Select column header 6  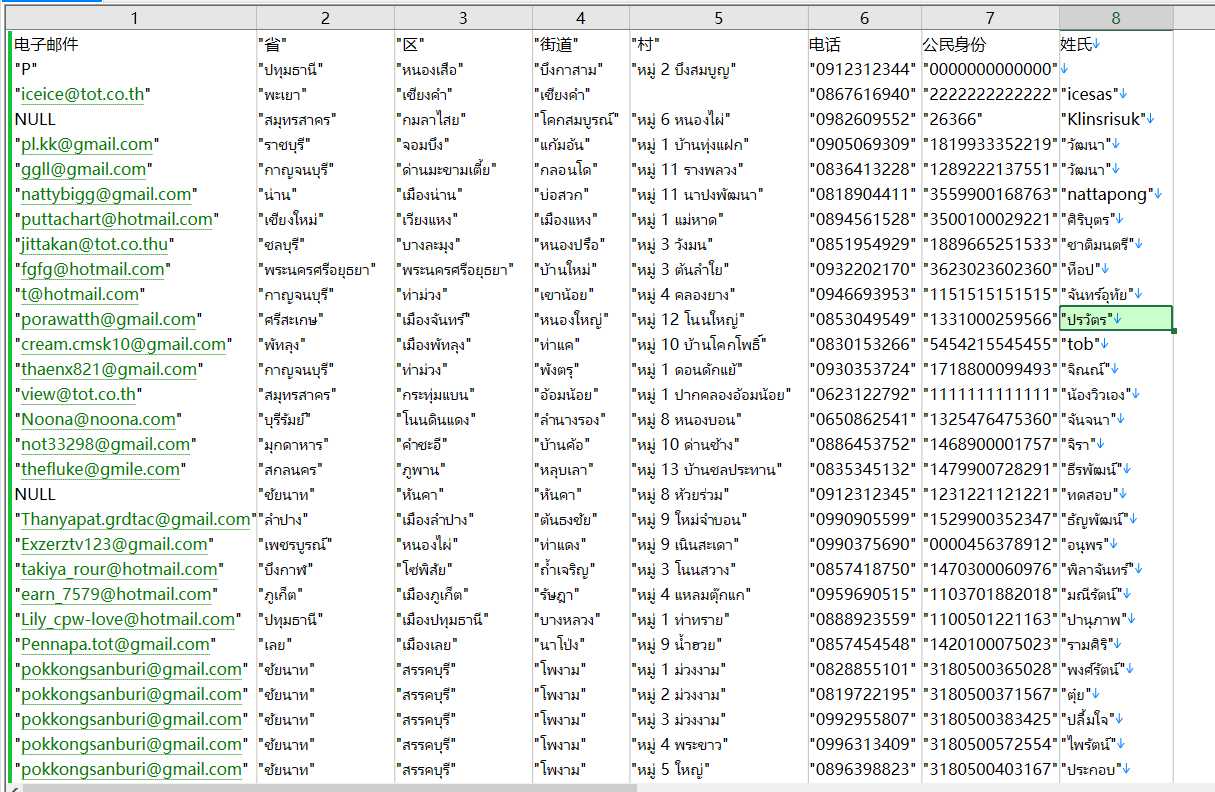click(864, 18)
